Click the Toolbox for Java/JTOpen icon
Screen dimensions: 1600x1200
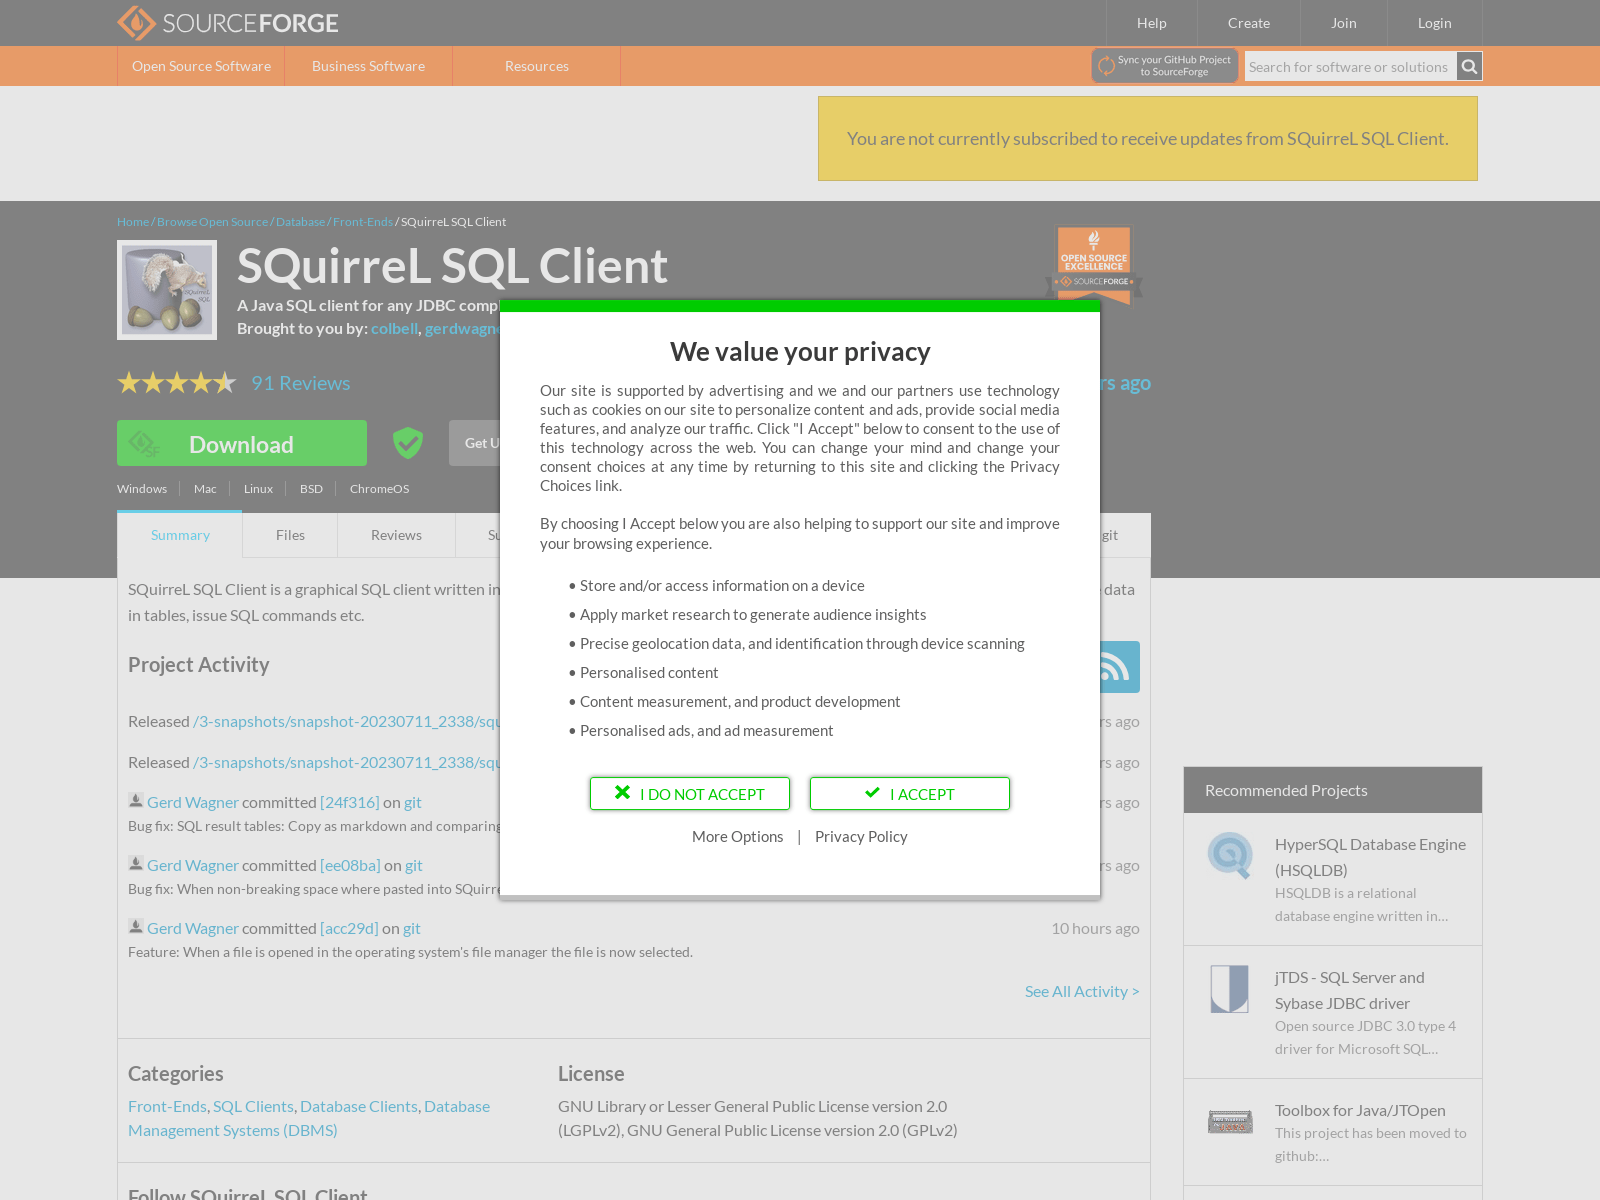click(1230, 1122)
